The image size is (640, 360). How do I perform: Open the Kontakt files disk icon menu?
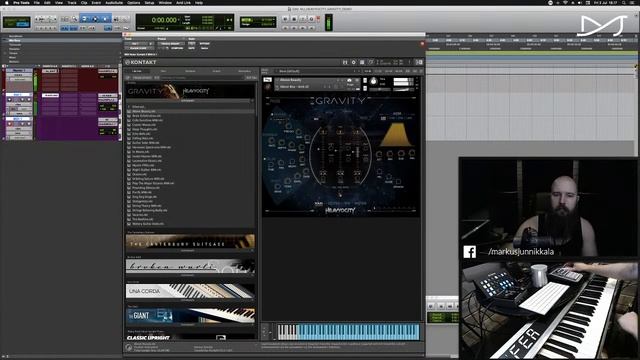pyautogui.click(x=345, y=62)
